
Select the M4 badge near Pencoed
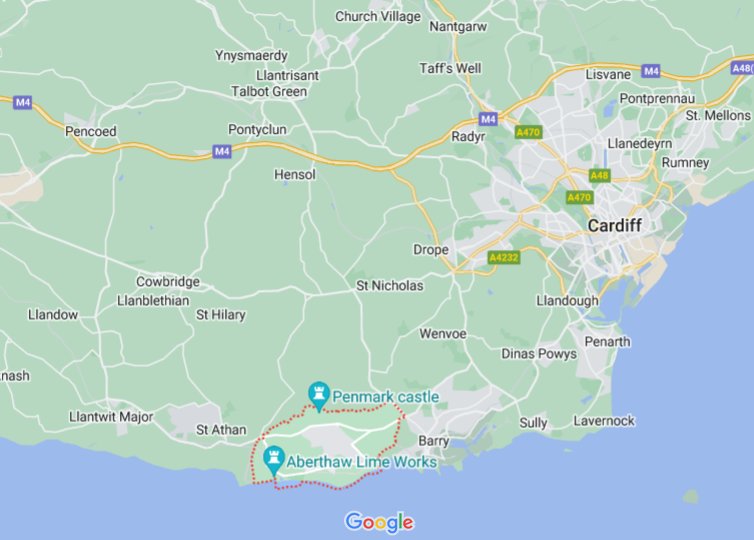(x=23, y=102)
